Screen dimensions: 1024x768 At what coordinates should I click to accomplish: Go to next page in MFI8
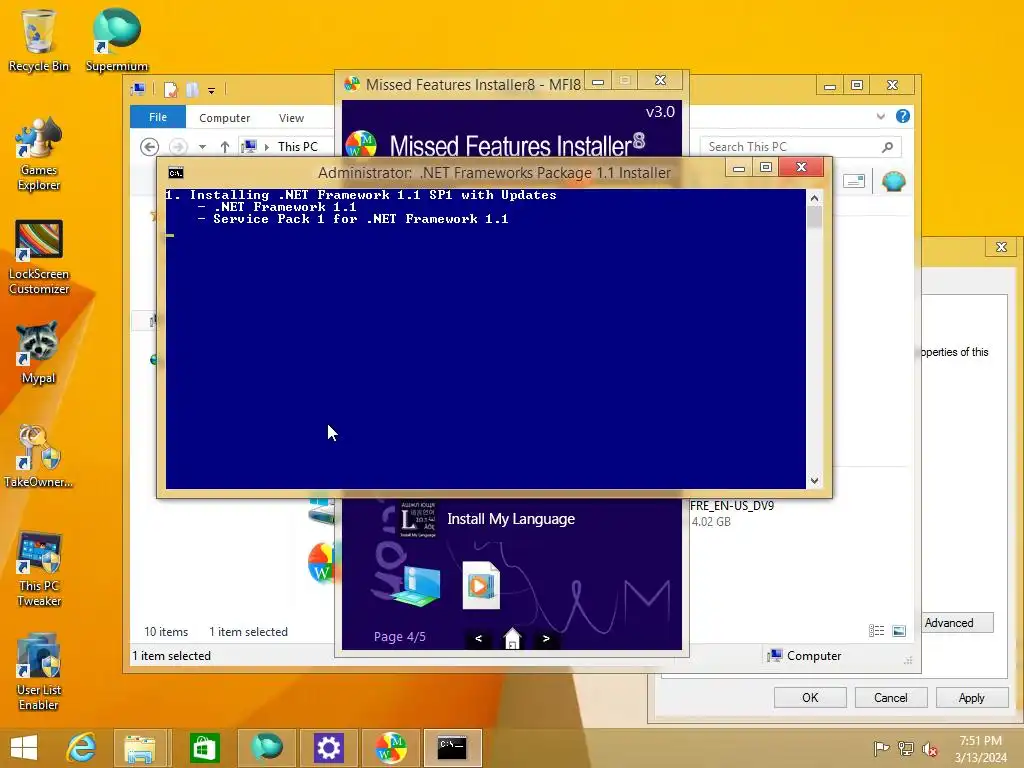pos(546,638)
